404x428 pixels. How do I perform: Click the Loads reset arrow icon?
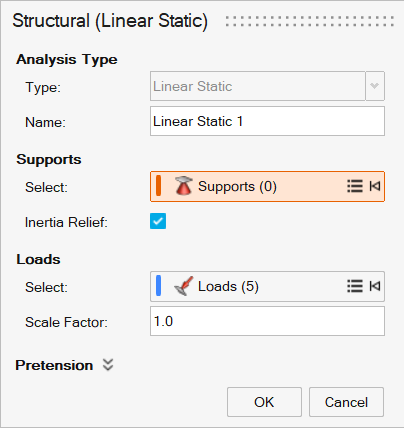(375, 286)
